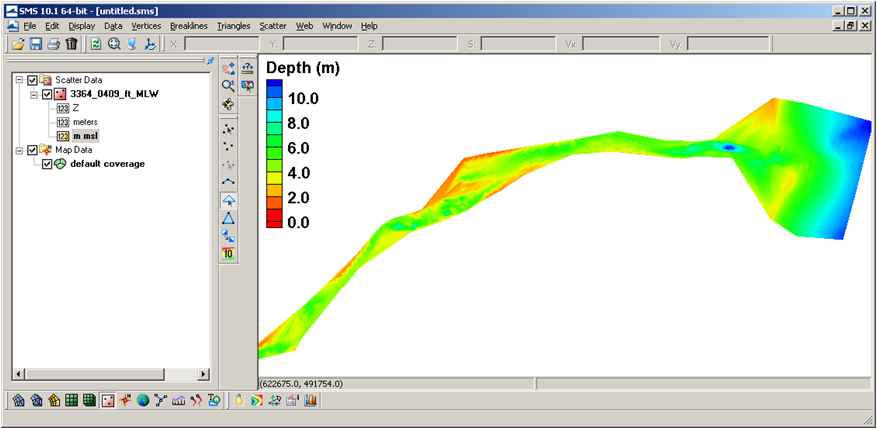Open the Edit menu
Viewport: 877px width, 429px height.
click(x=52, y=26)
